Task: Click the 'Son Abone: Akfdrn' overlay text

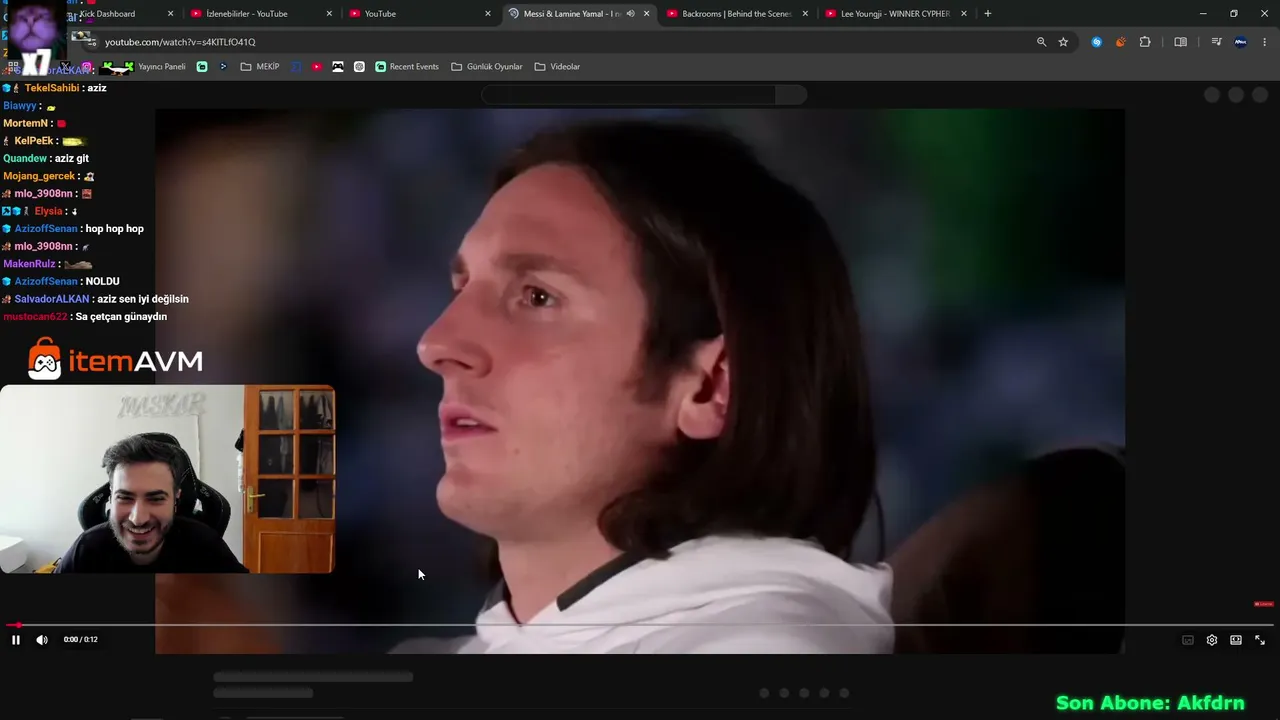Action: click(x=1150, y=703)
